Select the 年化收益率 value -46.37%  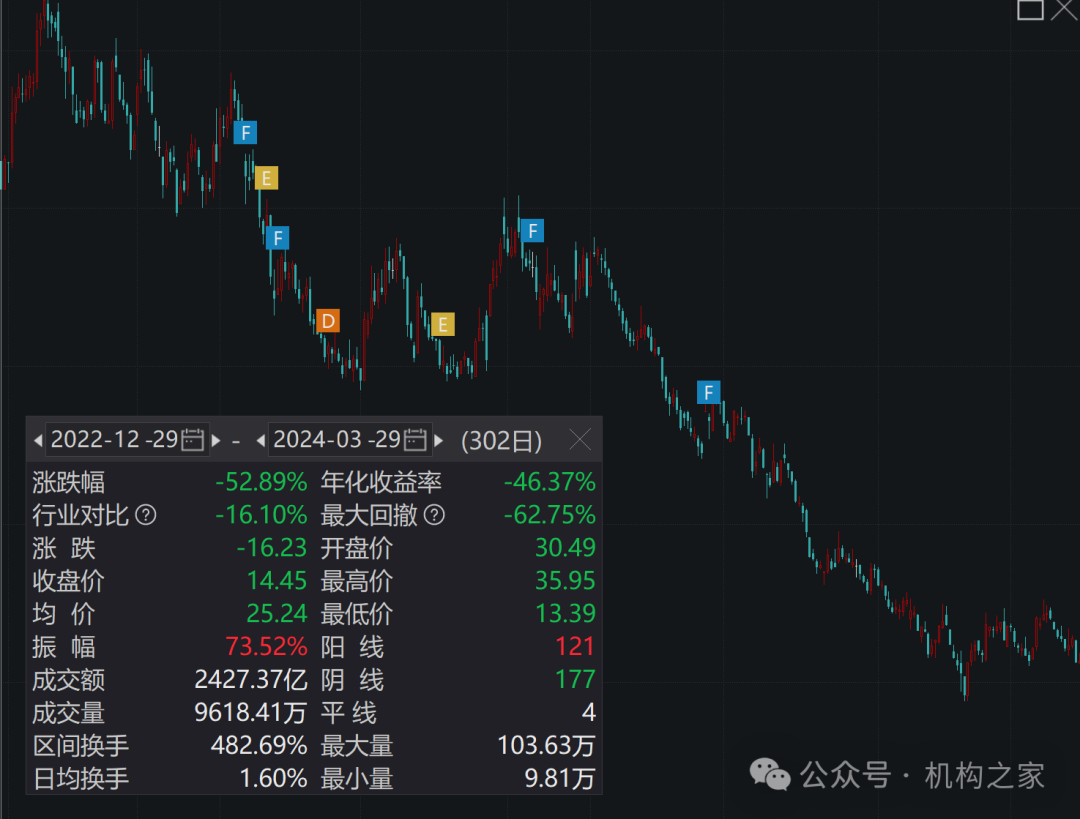coord(550,481)
